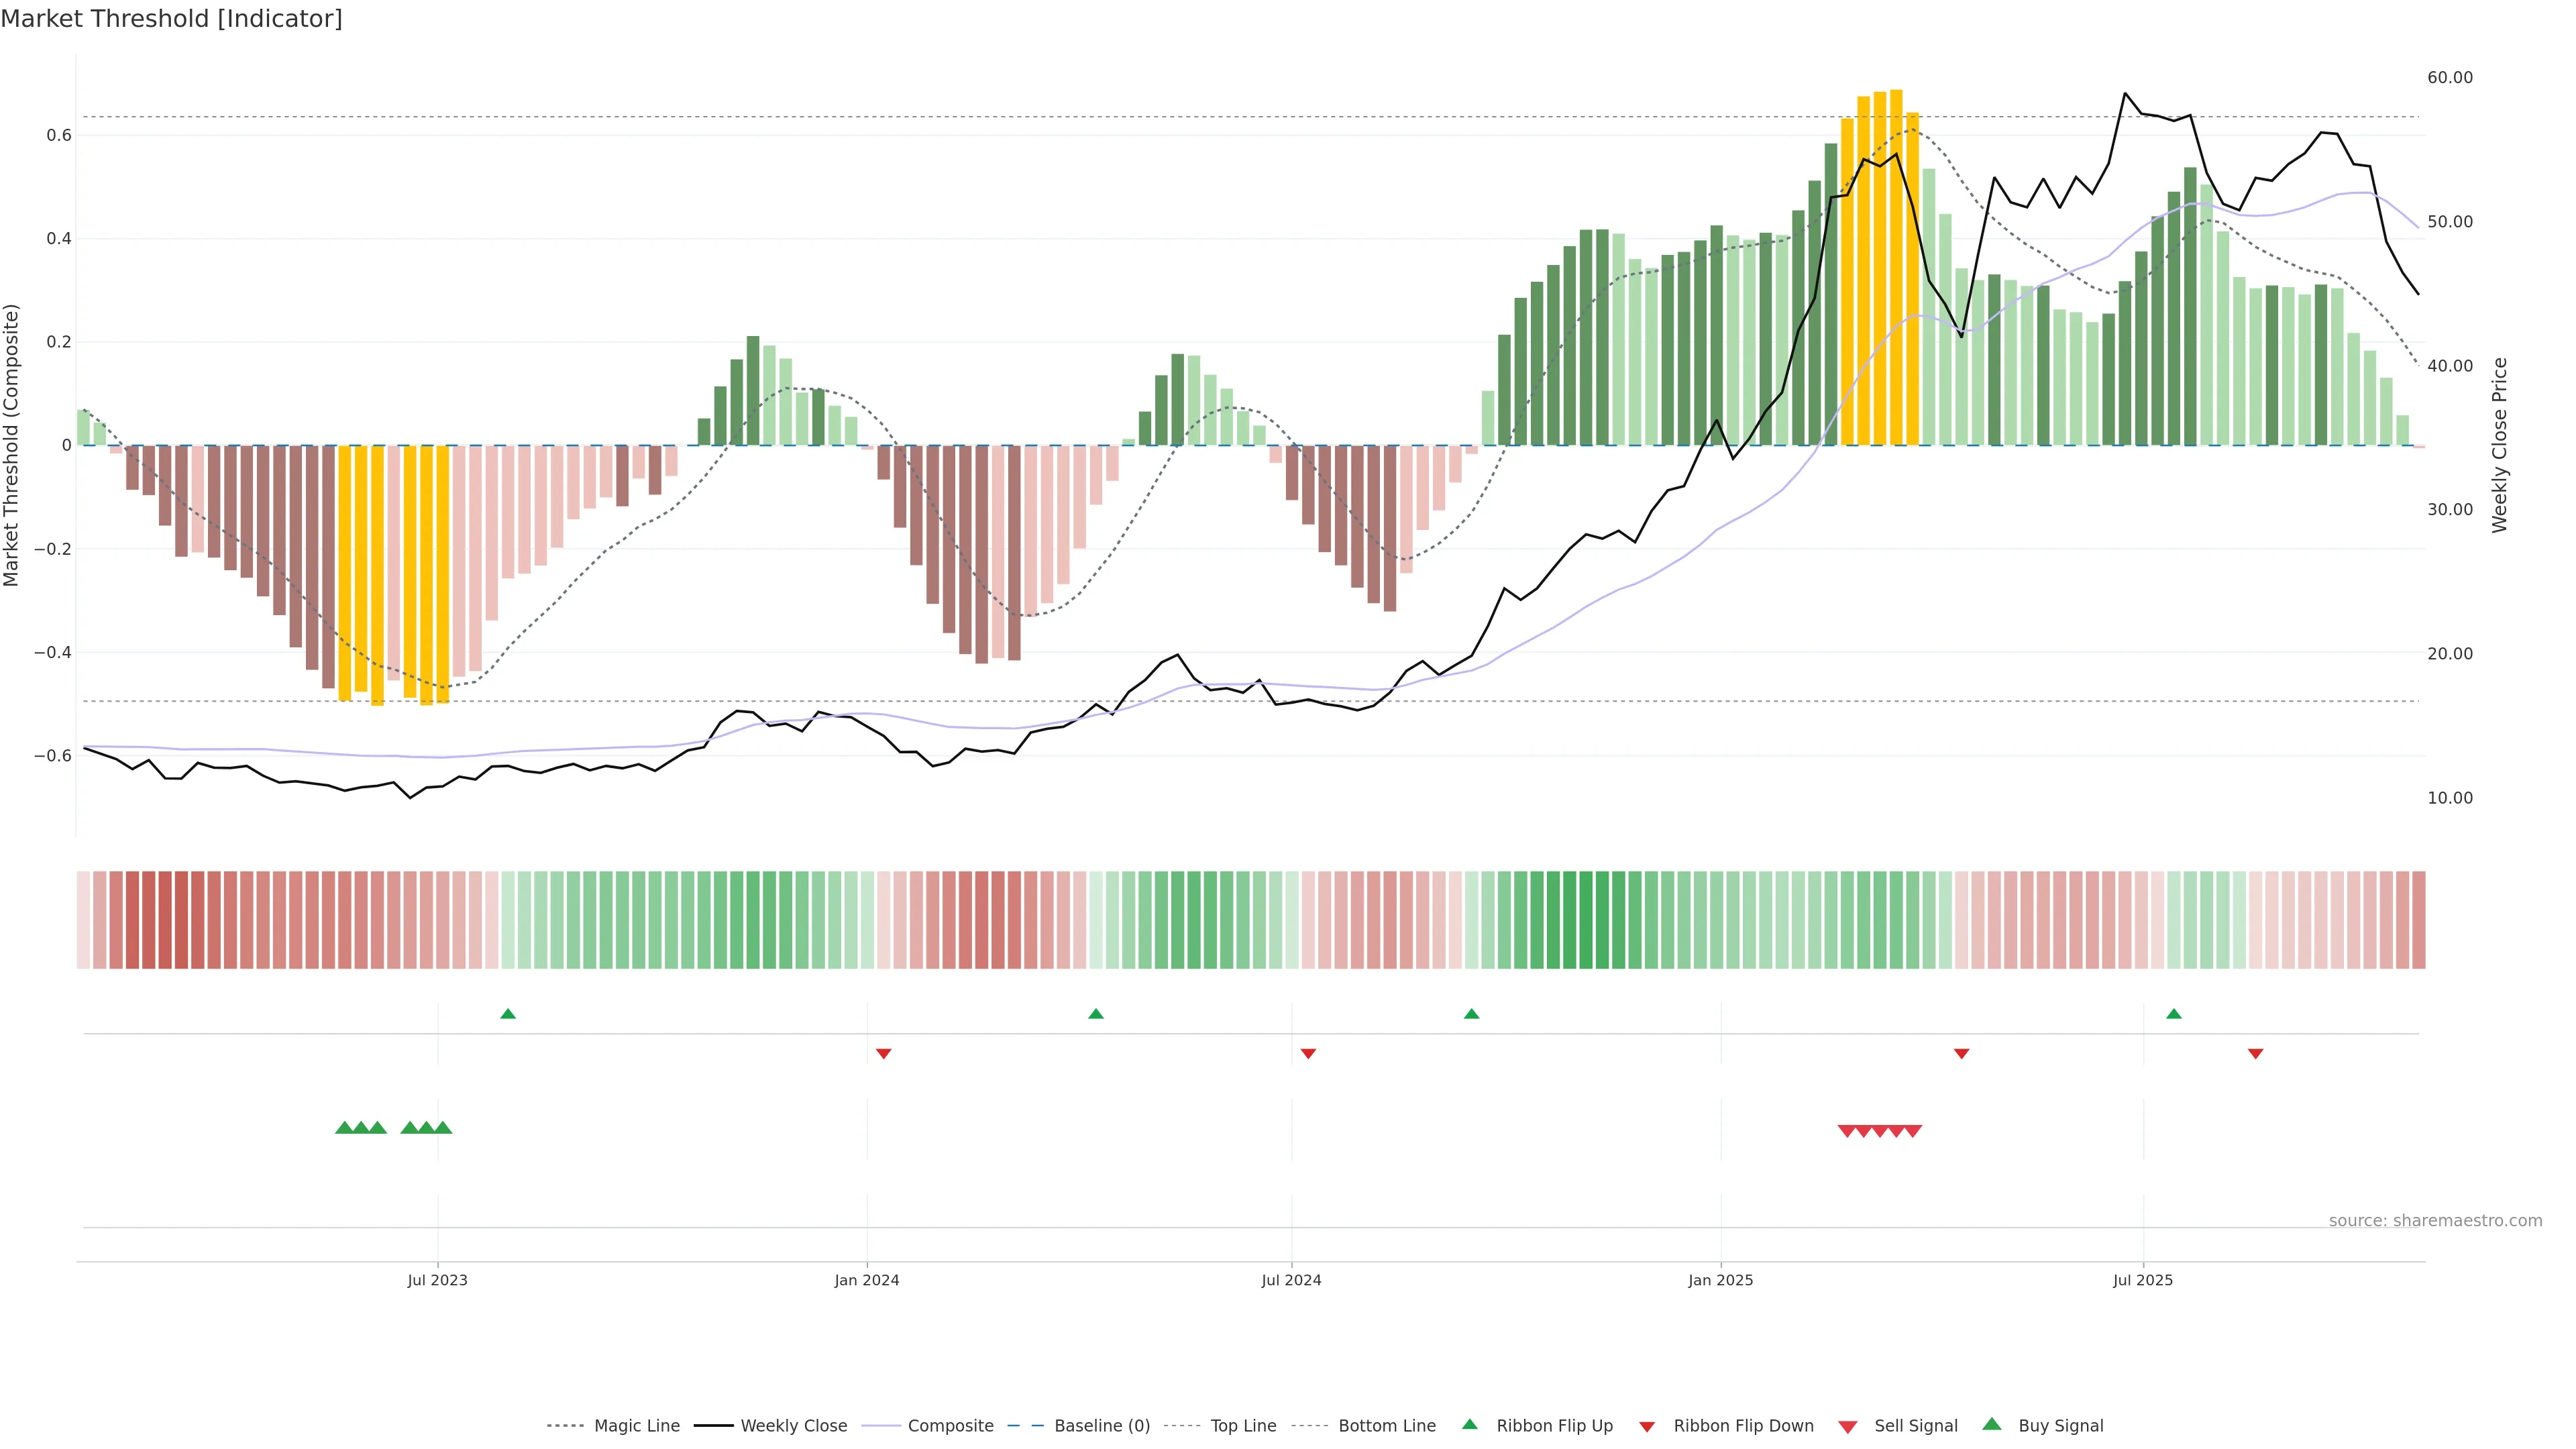This screenshot has width=2576, height=1449.
Task: Click the red flip-down marker after Jan 2024
Action: point(883,1053)
